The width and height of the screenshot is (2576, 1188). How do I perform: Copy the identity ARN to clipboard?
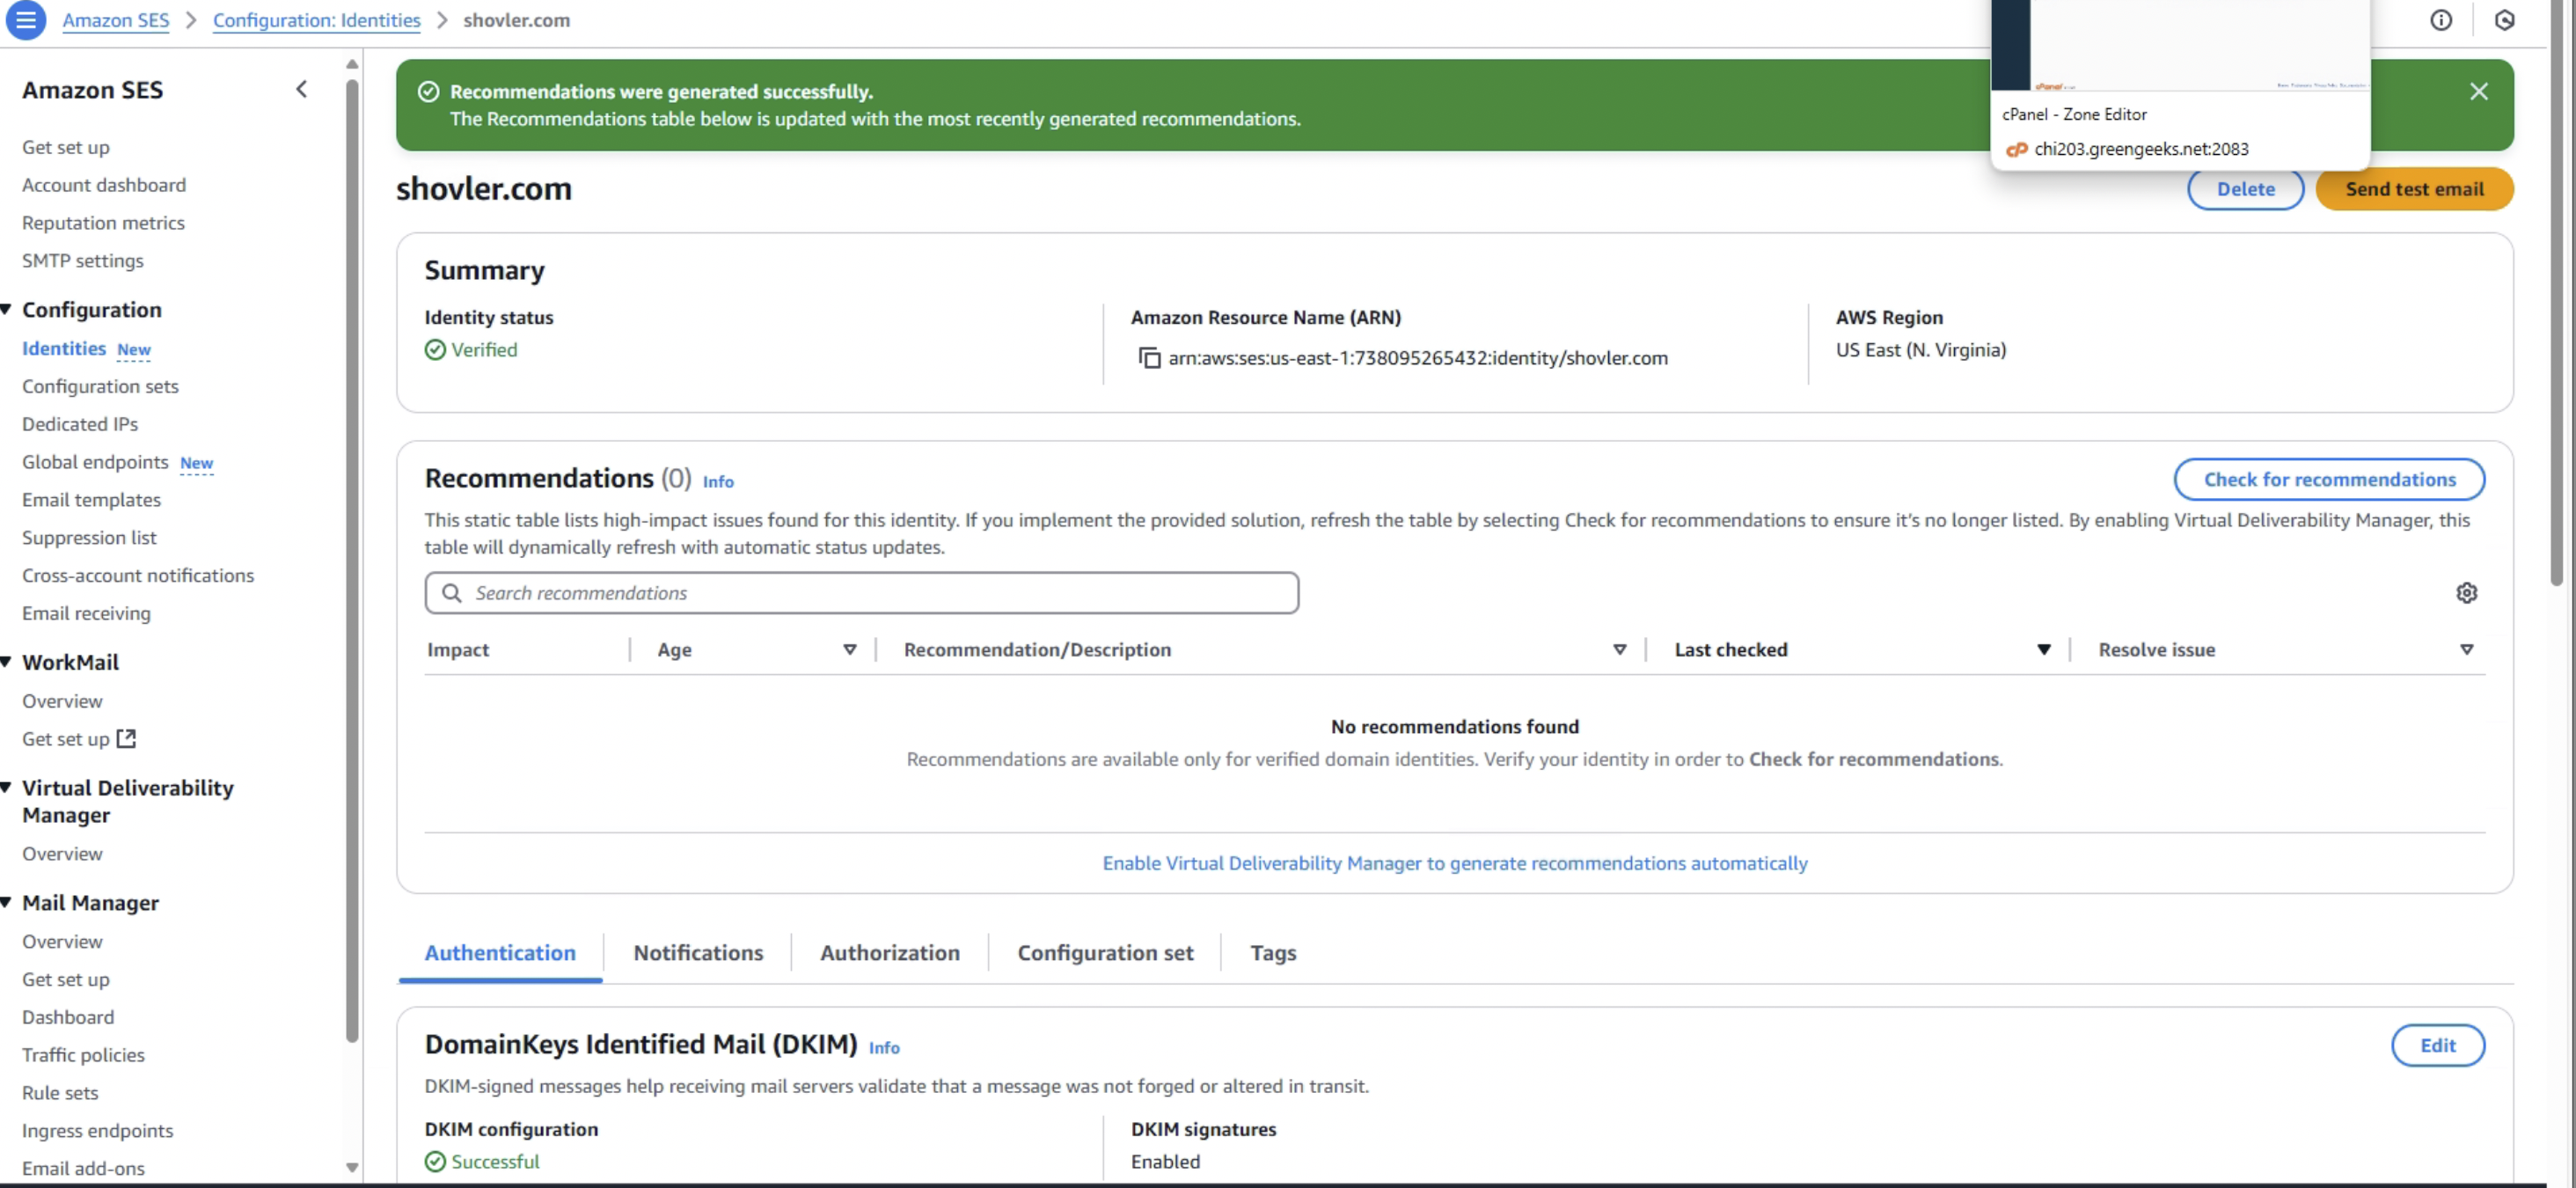1150,358
